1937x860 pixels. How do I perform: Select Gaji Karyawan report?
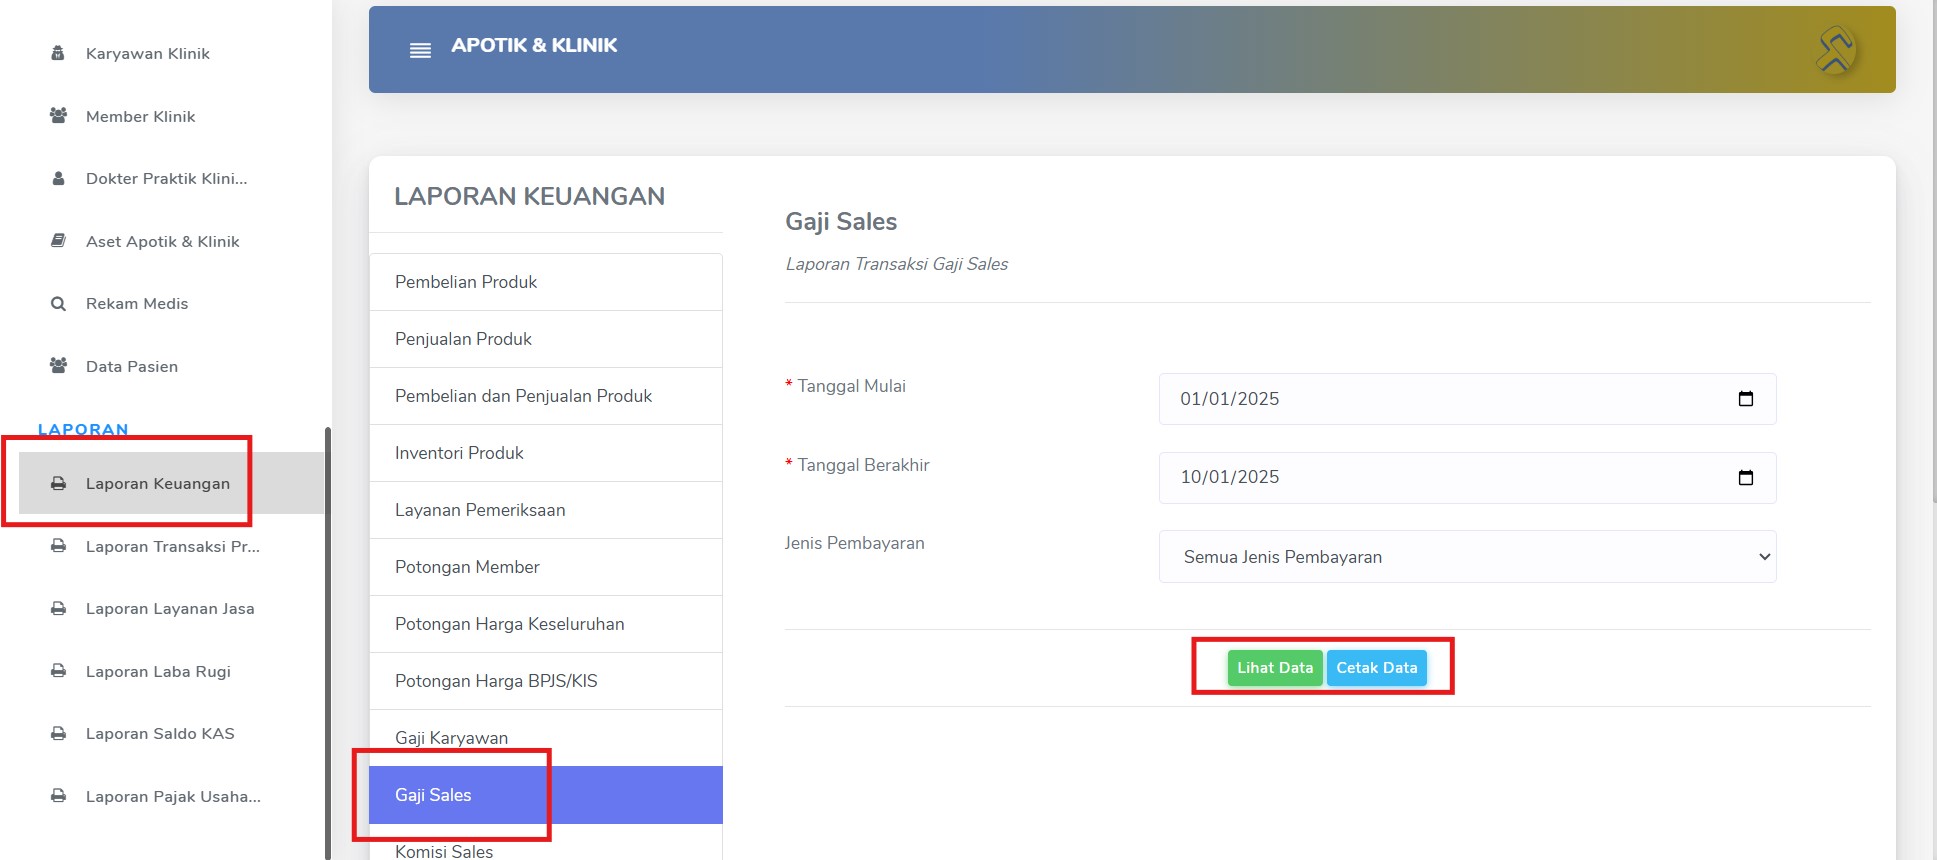(x=546, y=738)
